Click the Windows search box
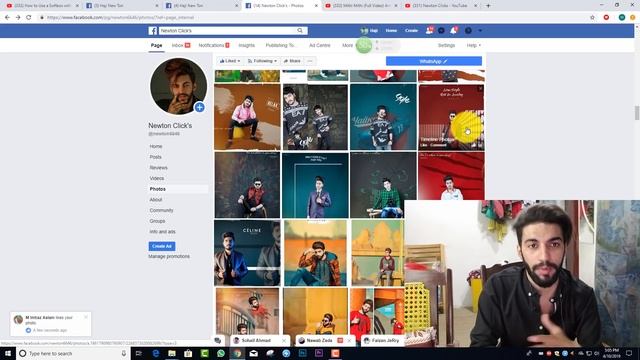Image resolution: width=640 pixels, height=360 pixels. tap(73, 353)
